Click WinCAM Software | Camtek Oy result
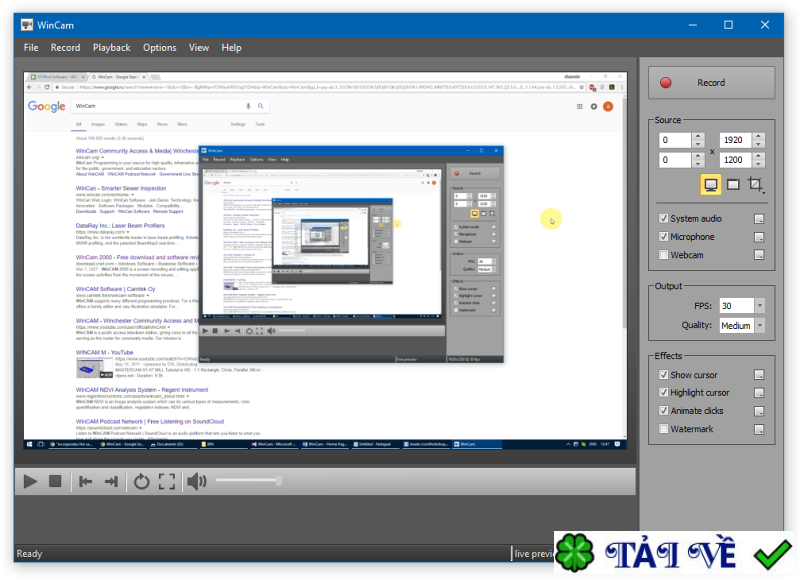 (115, 289)
